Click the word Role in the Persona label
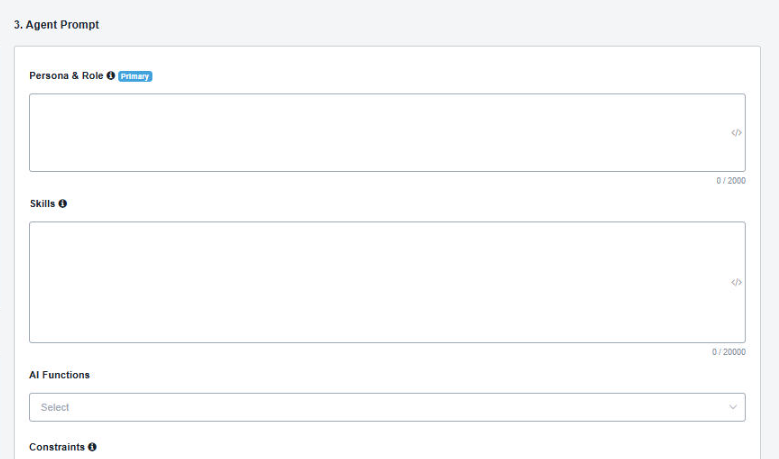 pos(91,76)
